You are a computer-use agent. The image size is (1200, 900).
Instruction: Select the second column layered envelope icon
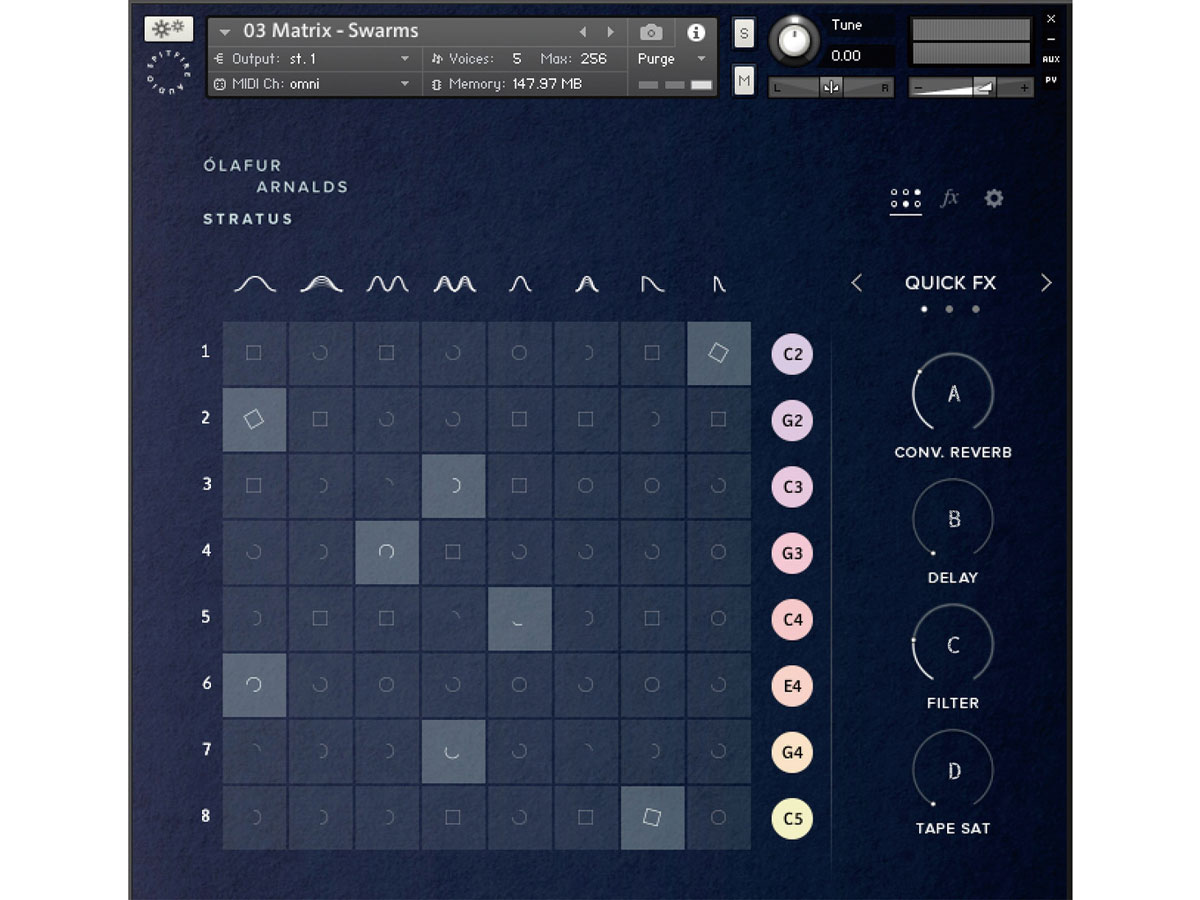point(321,285)
